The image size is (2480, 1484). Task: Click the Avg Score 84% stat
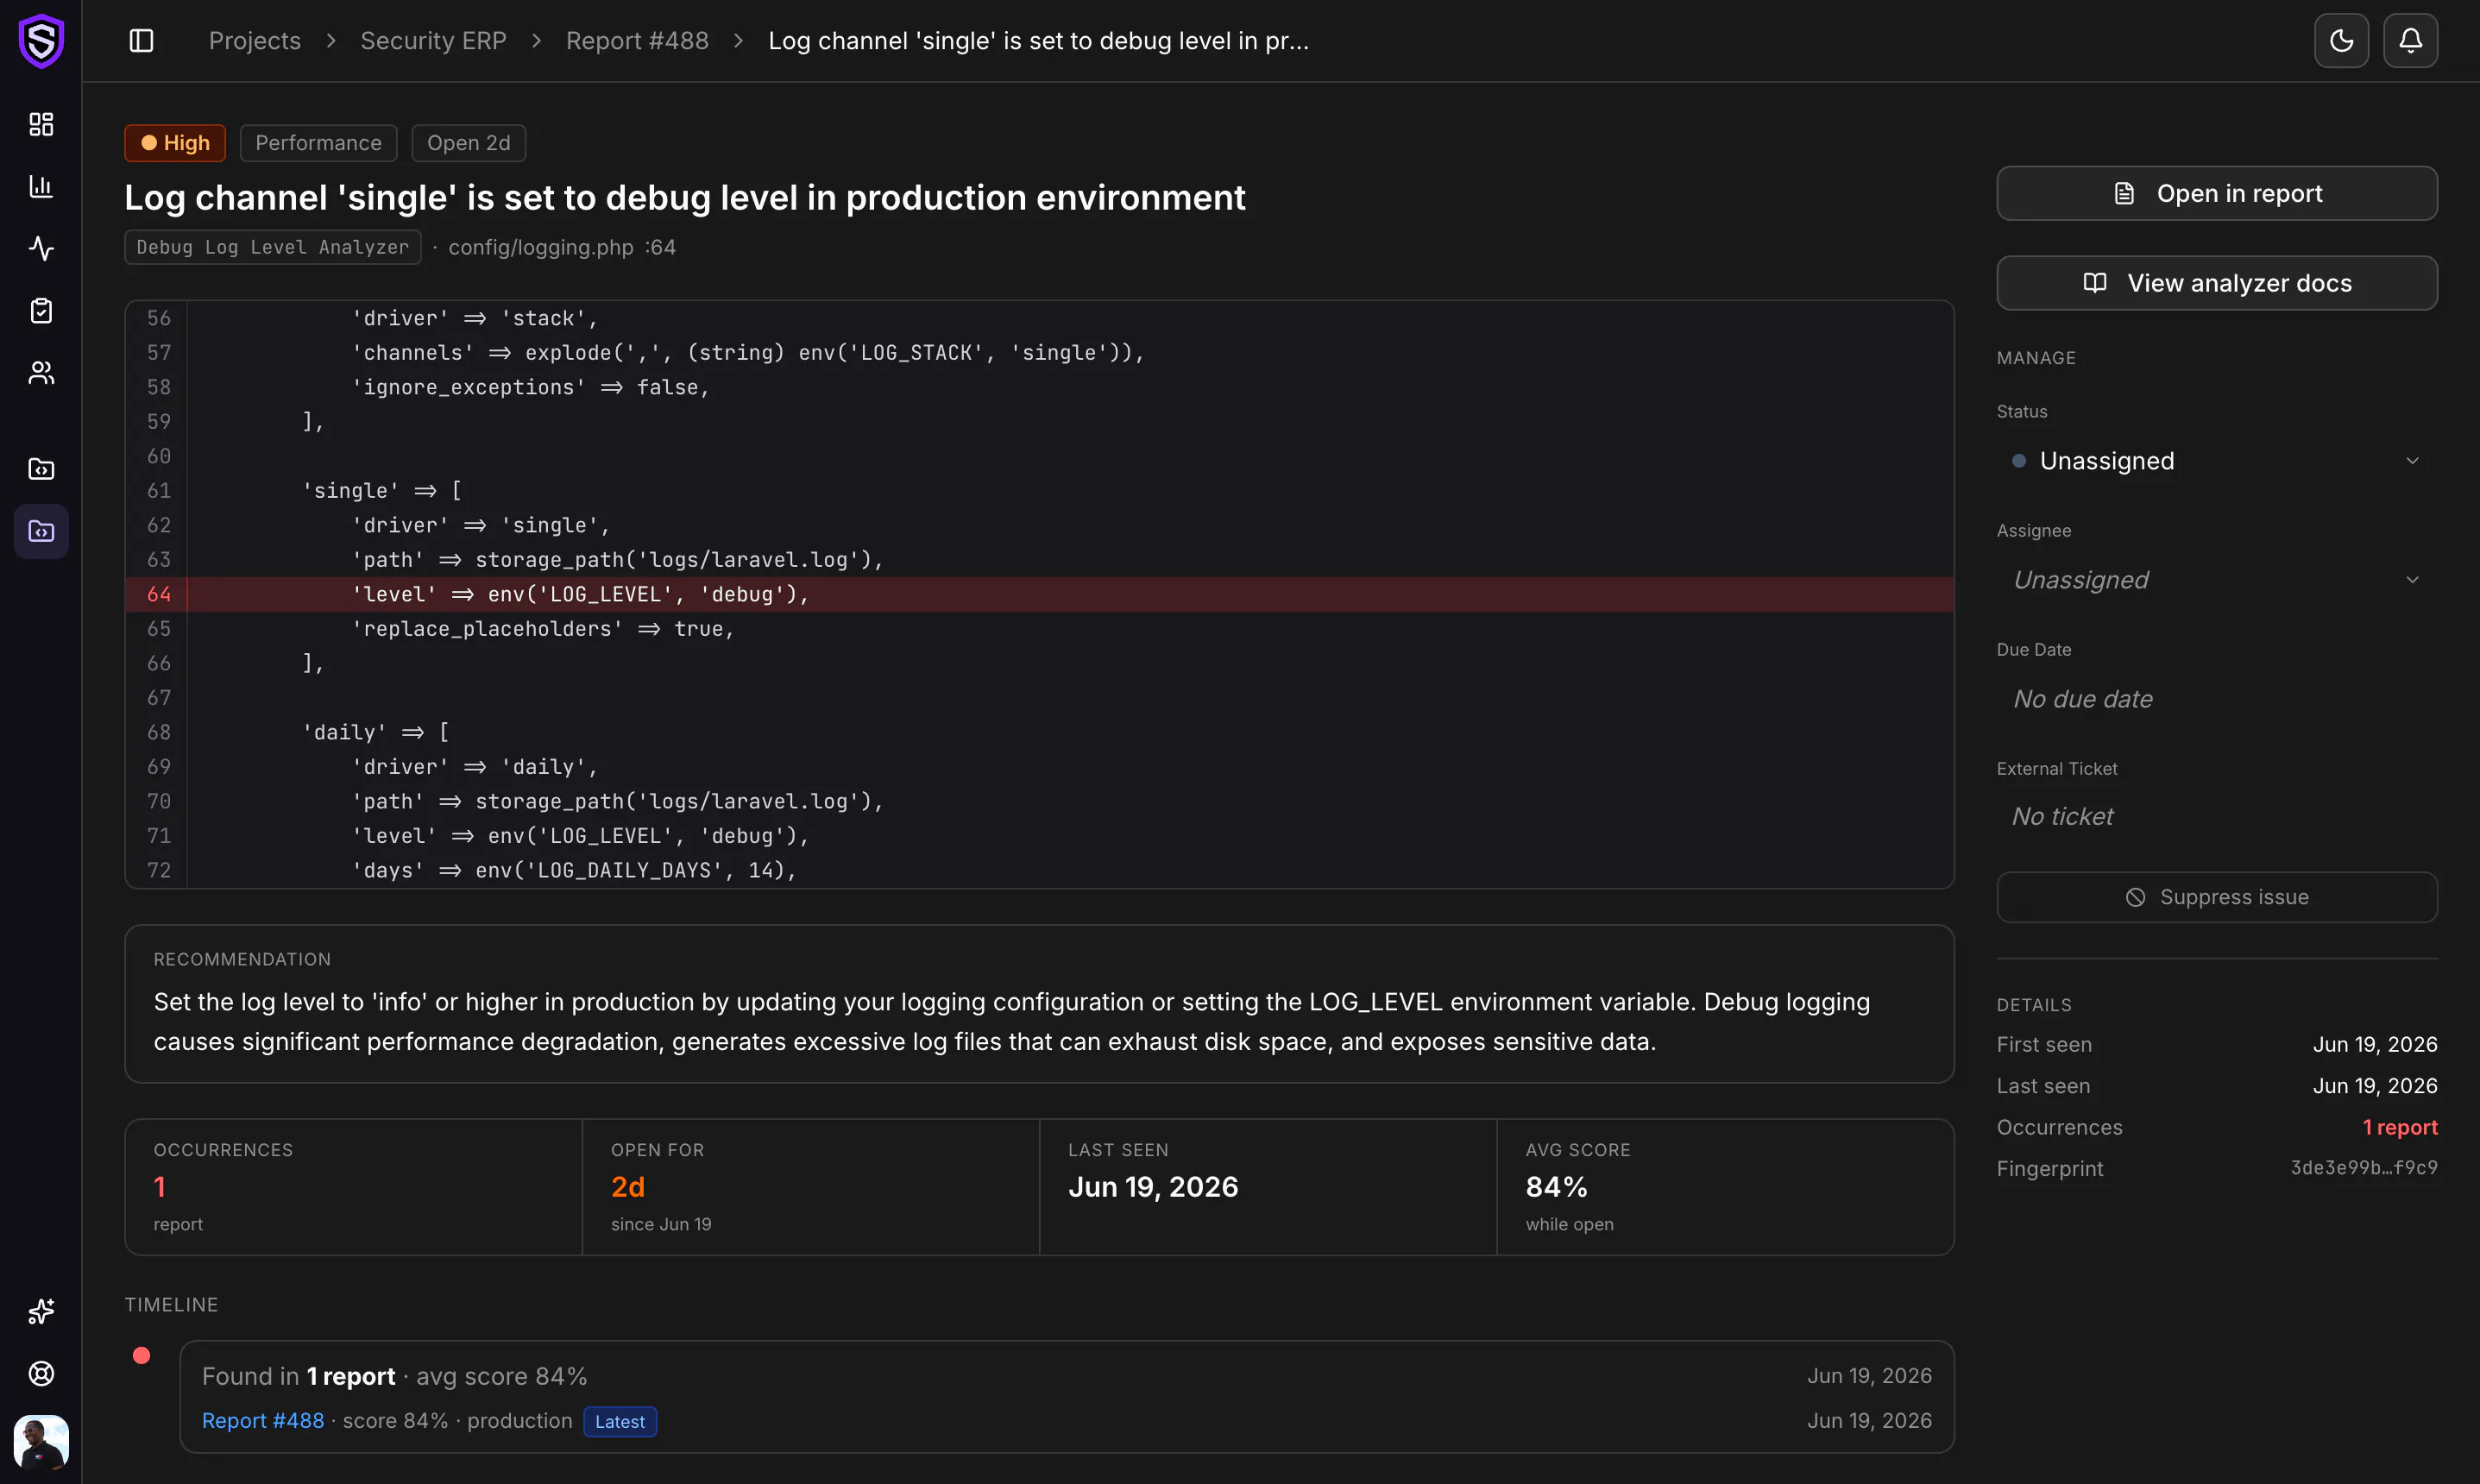(1725, 1187)
